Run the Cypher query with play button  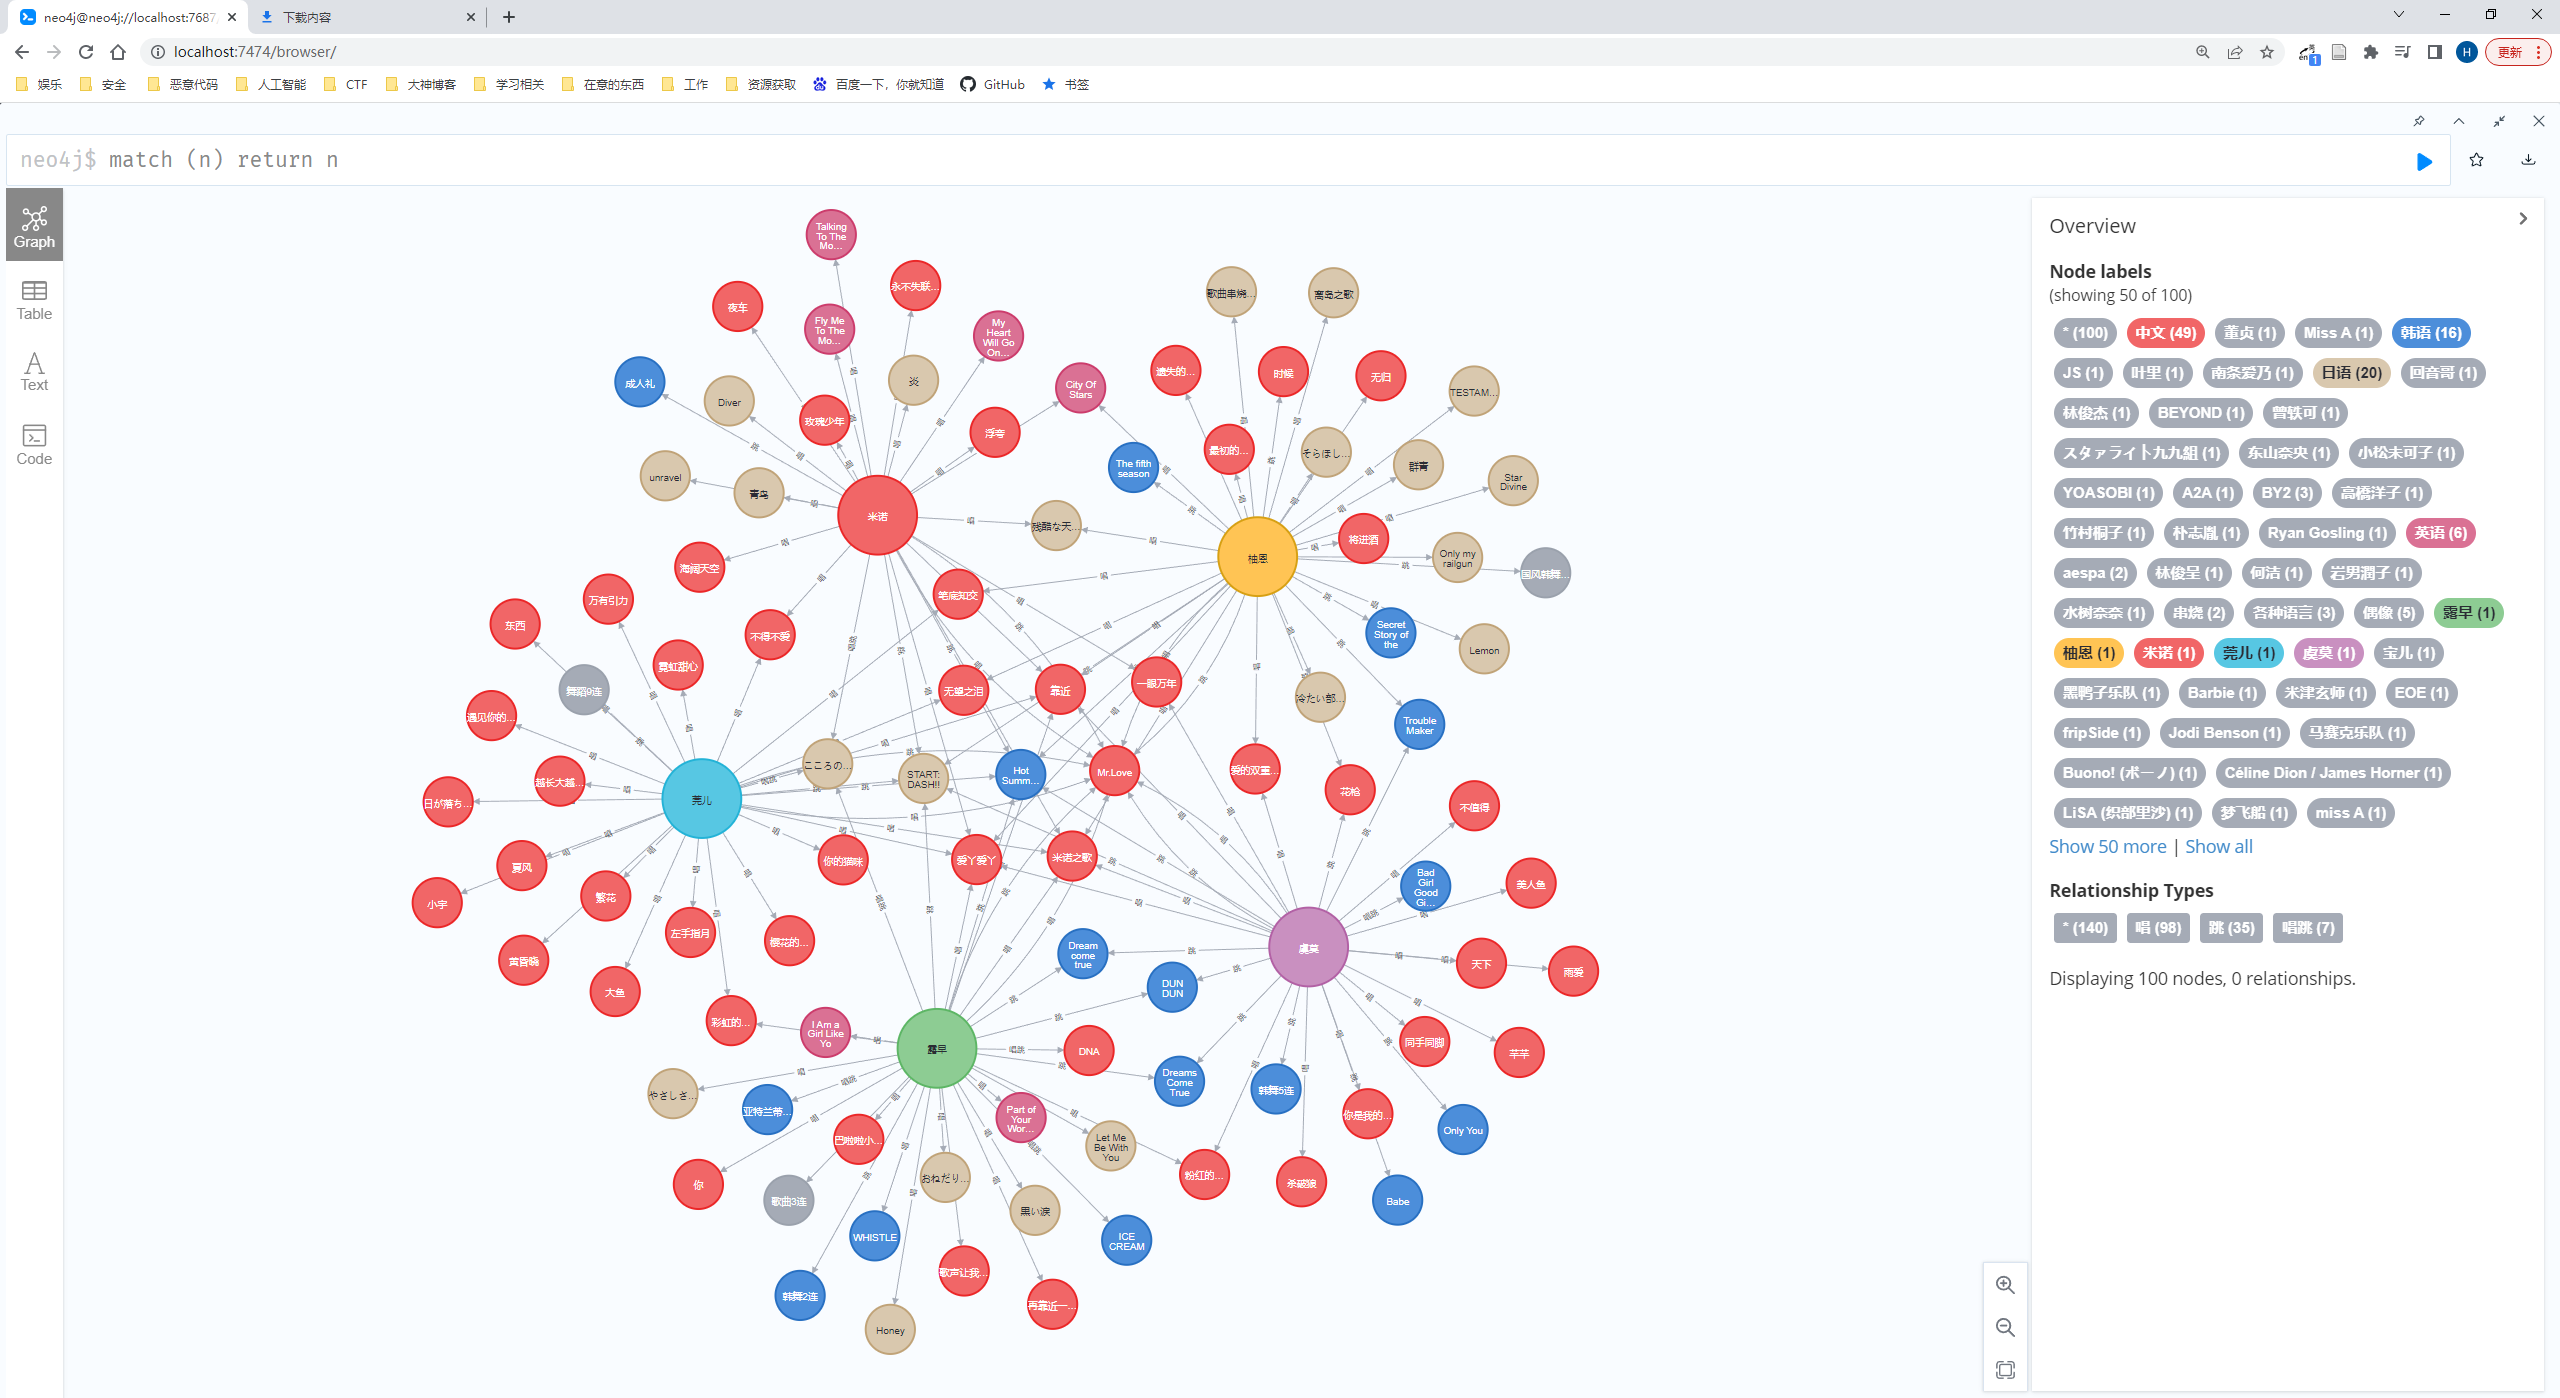point(2424,161)
